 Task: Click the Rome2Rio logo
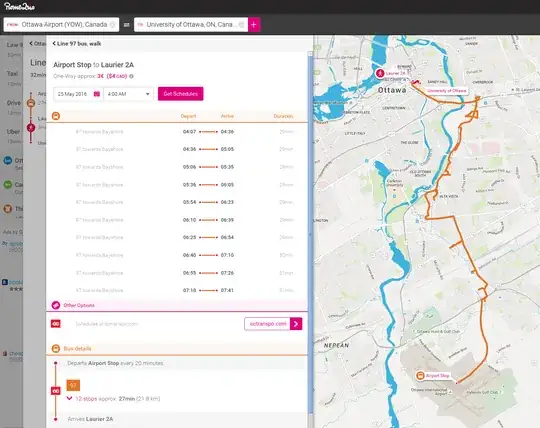19,7
